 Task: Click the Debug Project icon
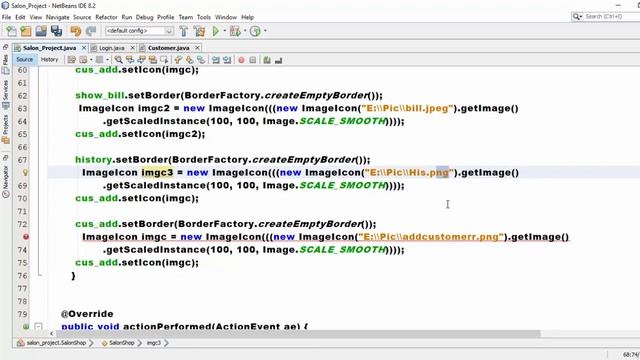pyautogui.click(x=235, y=31)
